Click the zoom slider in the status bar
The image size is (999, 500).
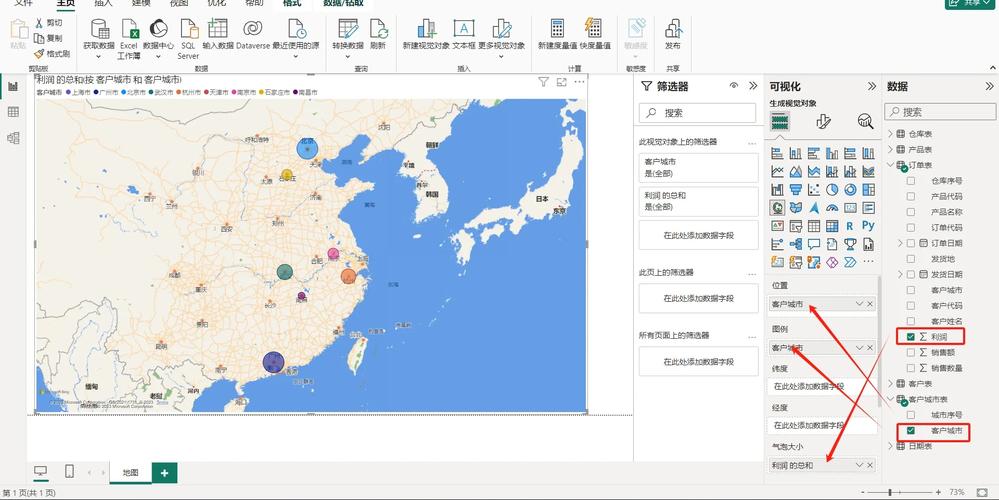point(905,493)
